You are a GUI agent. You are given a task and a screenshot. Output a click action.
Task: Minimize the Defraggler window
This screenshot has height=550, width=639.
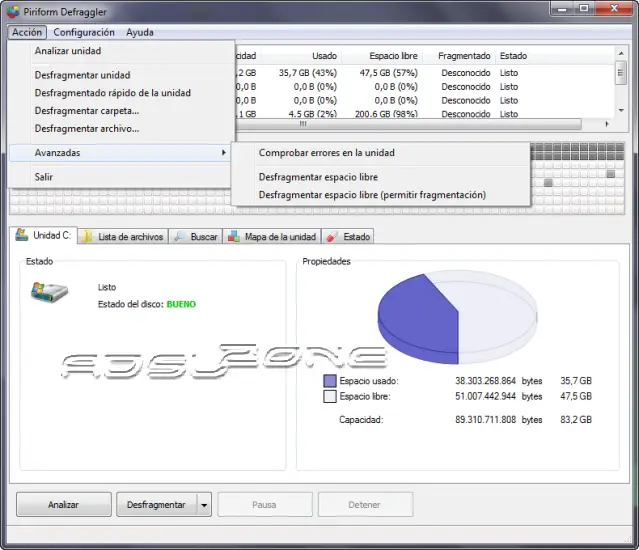click(x=563, y=9)
